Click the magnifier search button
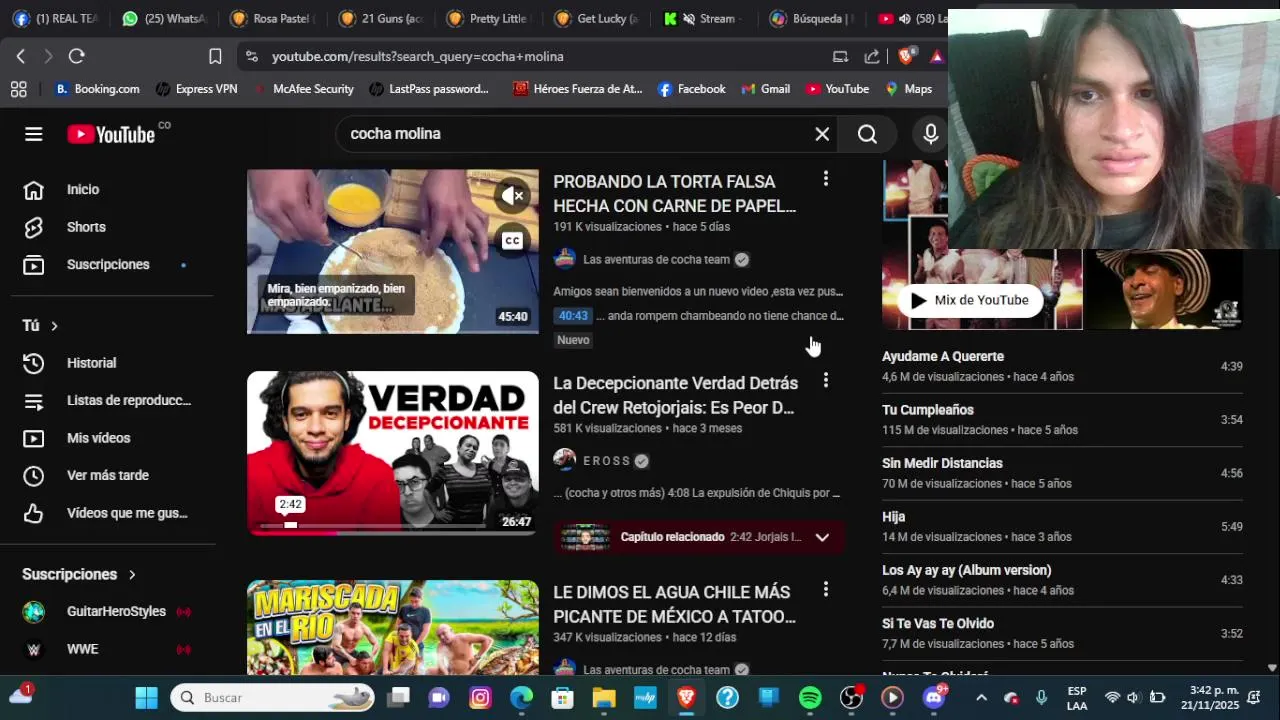This screenshot has width=1280, height=720. pos(867,134)
